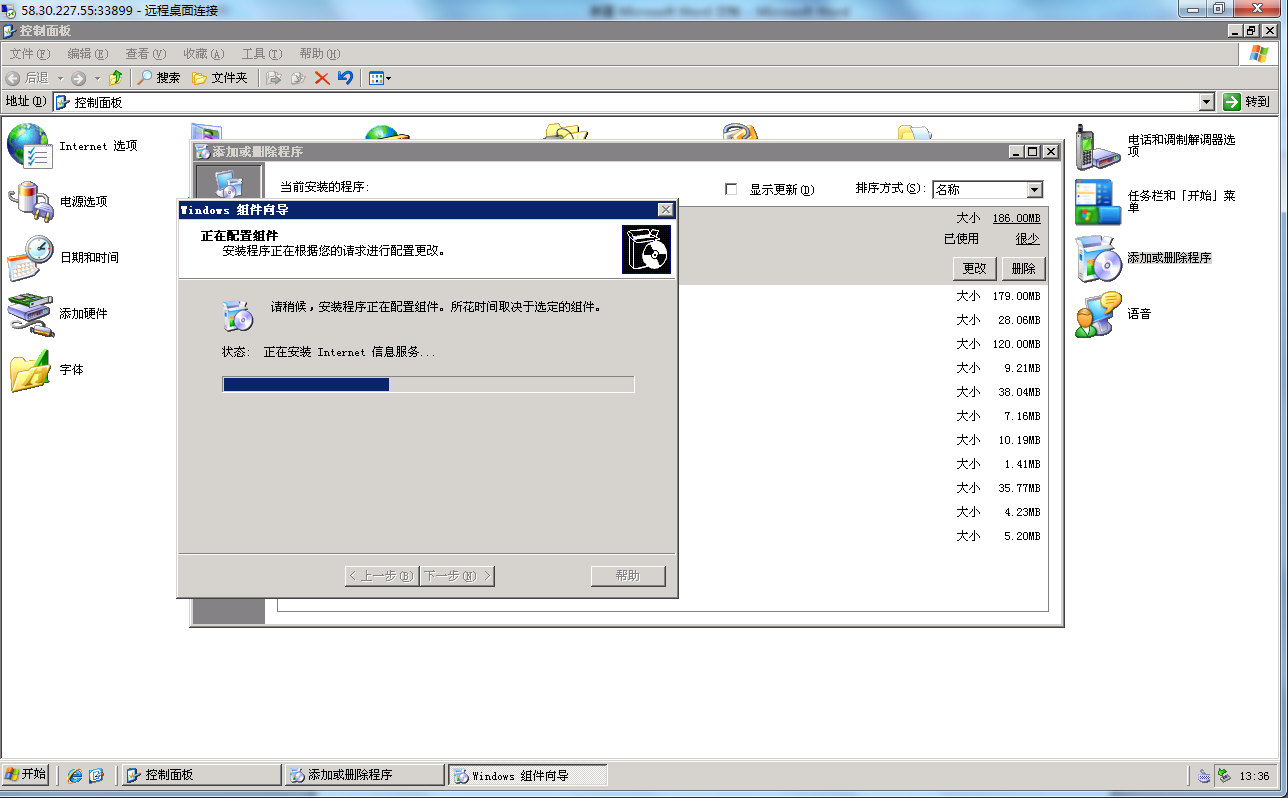Click the 更改 button
The image size is (1288, 798).
click(x=974, y=268)
